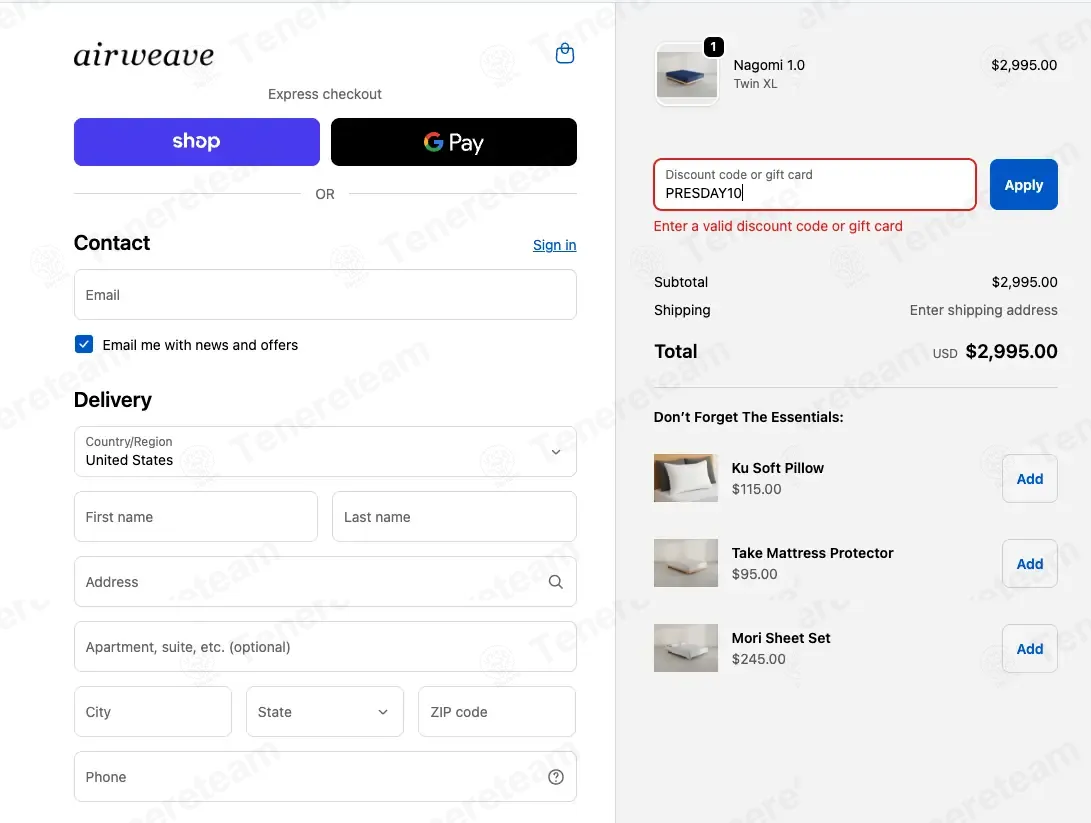
Task: Click the Take Mattress Protector $95.00 price
Action: click(754, 574)
